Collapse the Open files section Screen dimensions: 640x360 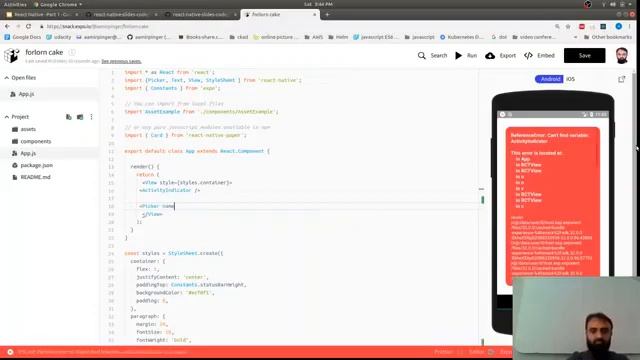tap(7, 78)
